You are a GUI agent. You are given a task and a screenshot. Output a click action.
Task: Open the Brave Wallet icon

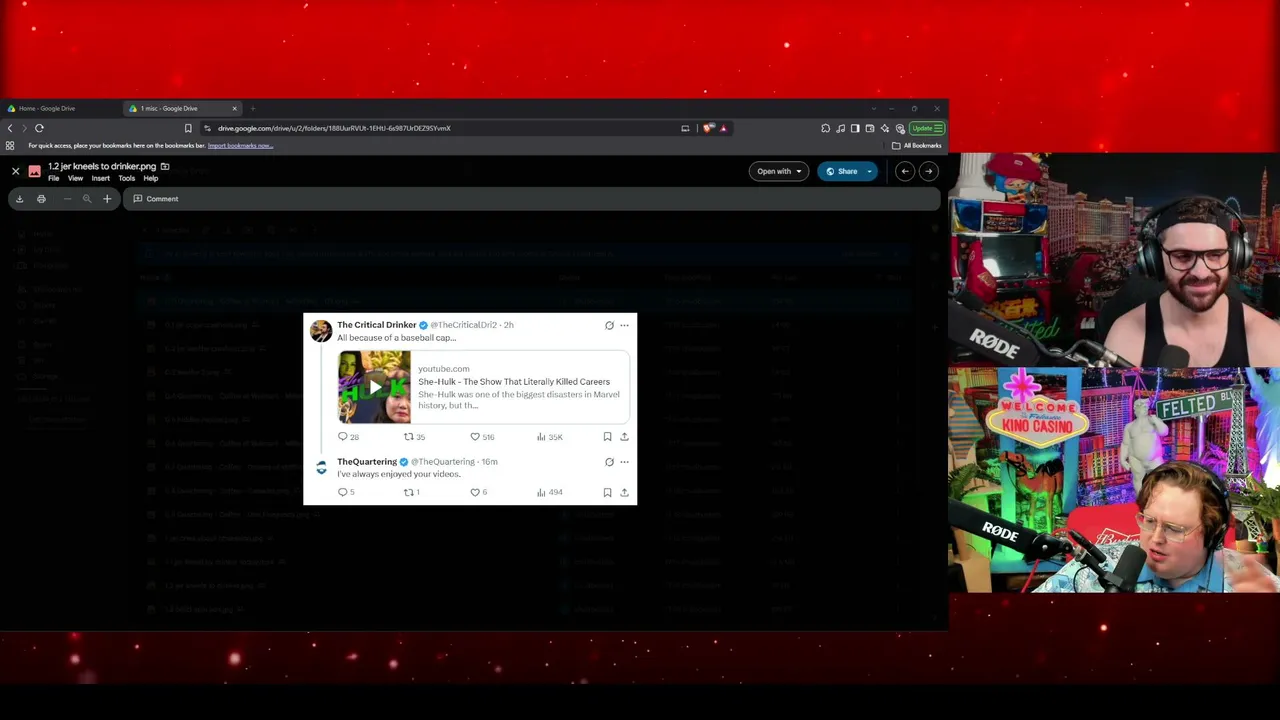870,128
